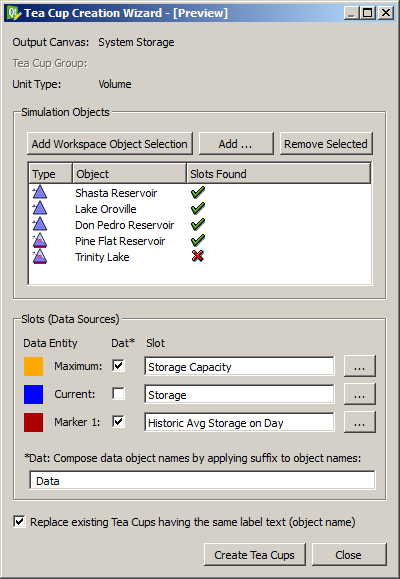Pick the orange Maximum color swatch
Image resolution: width=400 pixels, height=579 pixels.
tap(33, 366)
